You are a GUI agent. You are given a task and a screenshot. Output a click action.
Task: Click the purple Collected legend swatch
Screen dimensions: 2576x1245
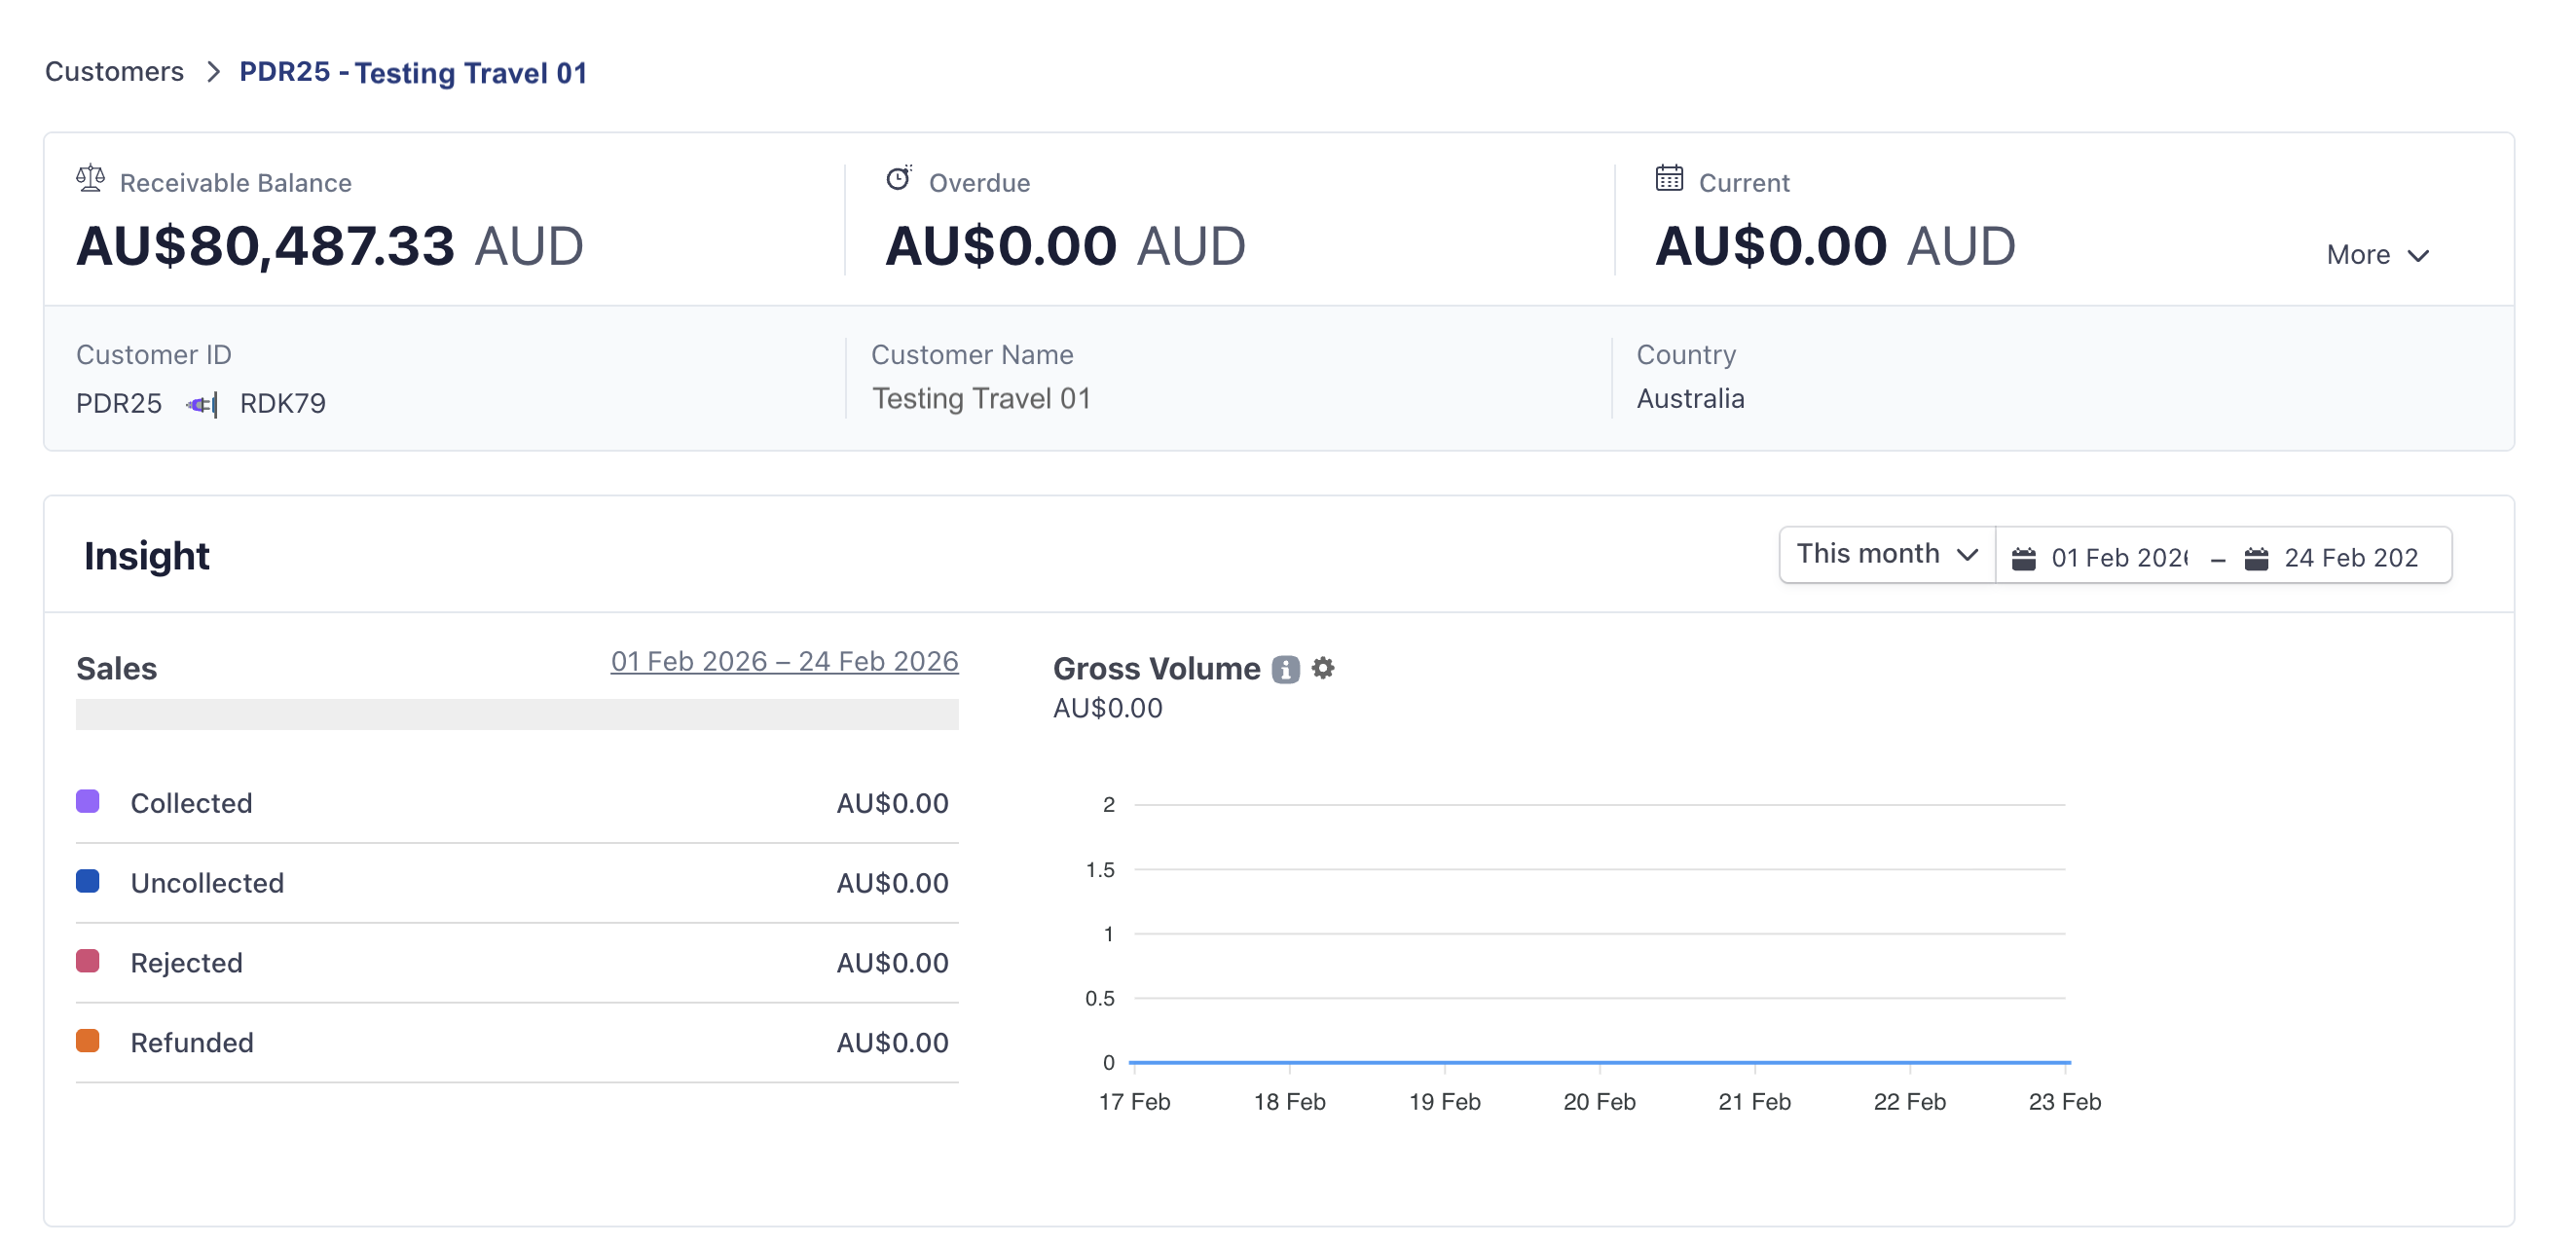88,801
